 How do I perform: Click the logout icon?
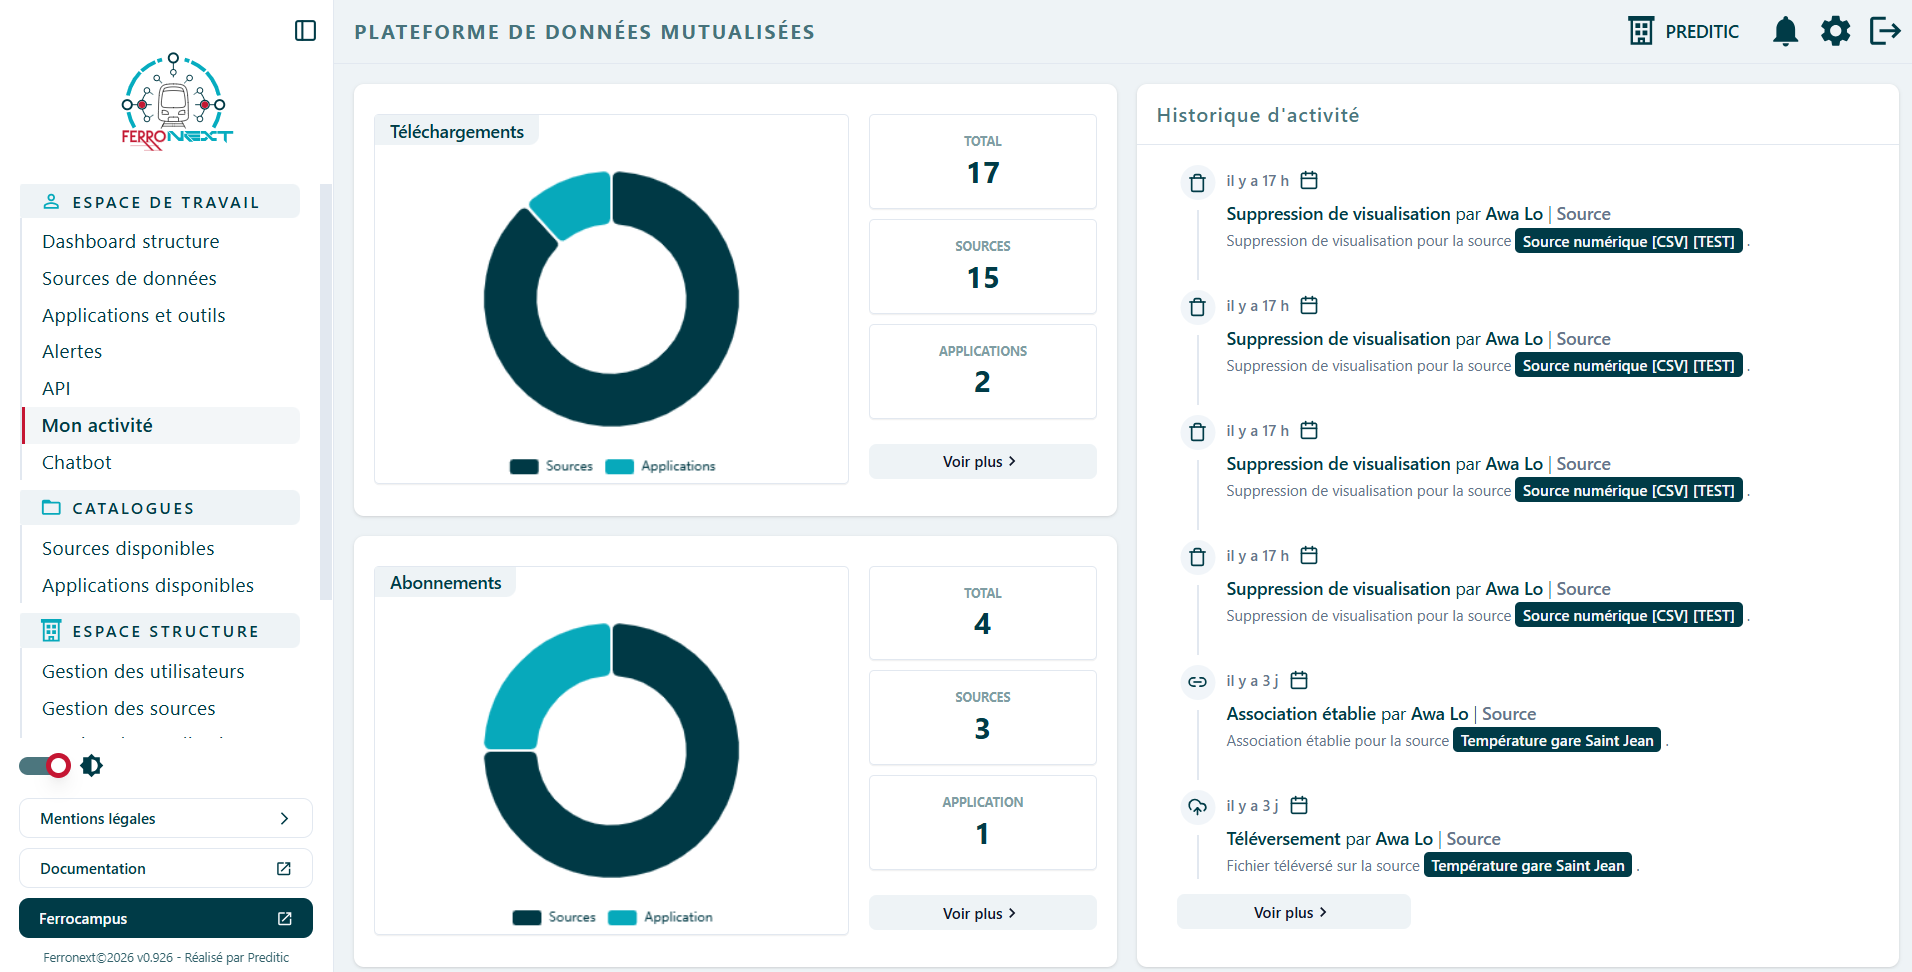pos(1885,31)
